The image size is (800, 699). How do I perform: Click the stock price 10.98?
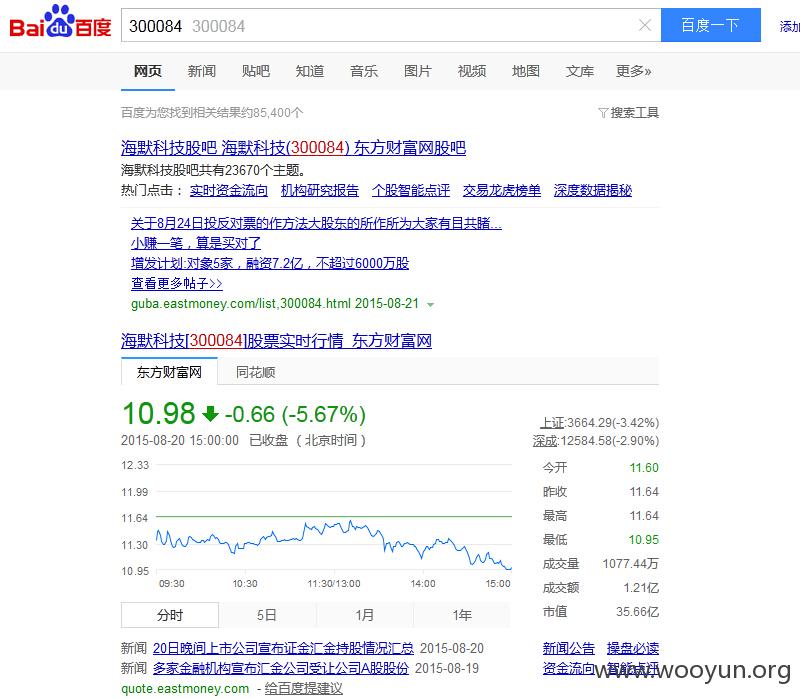pyautogui.click(x=159, y=413)
